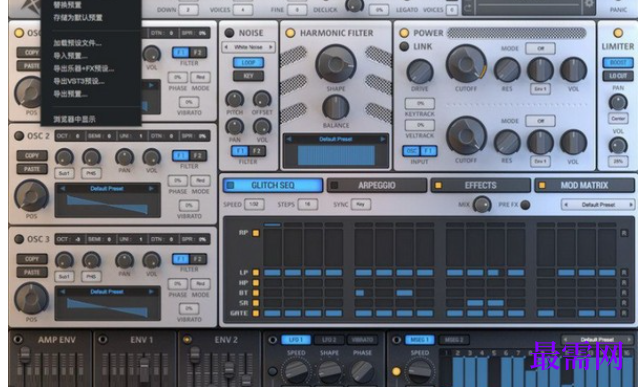642x387 pixels.
Task: Click the Harmonic Filter SHAPE knob
Action: [336, 64]
